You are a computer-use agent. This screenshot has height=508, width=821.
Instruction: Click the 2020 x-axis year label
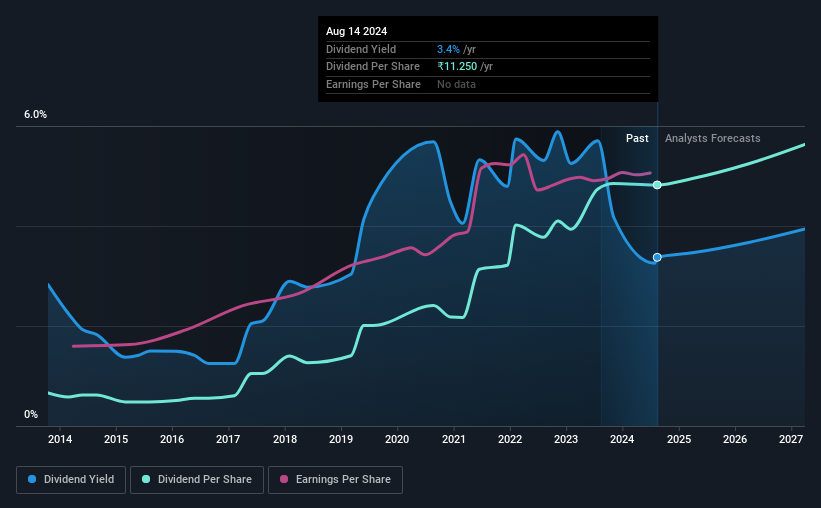(397, 439)
